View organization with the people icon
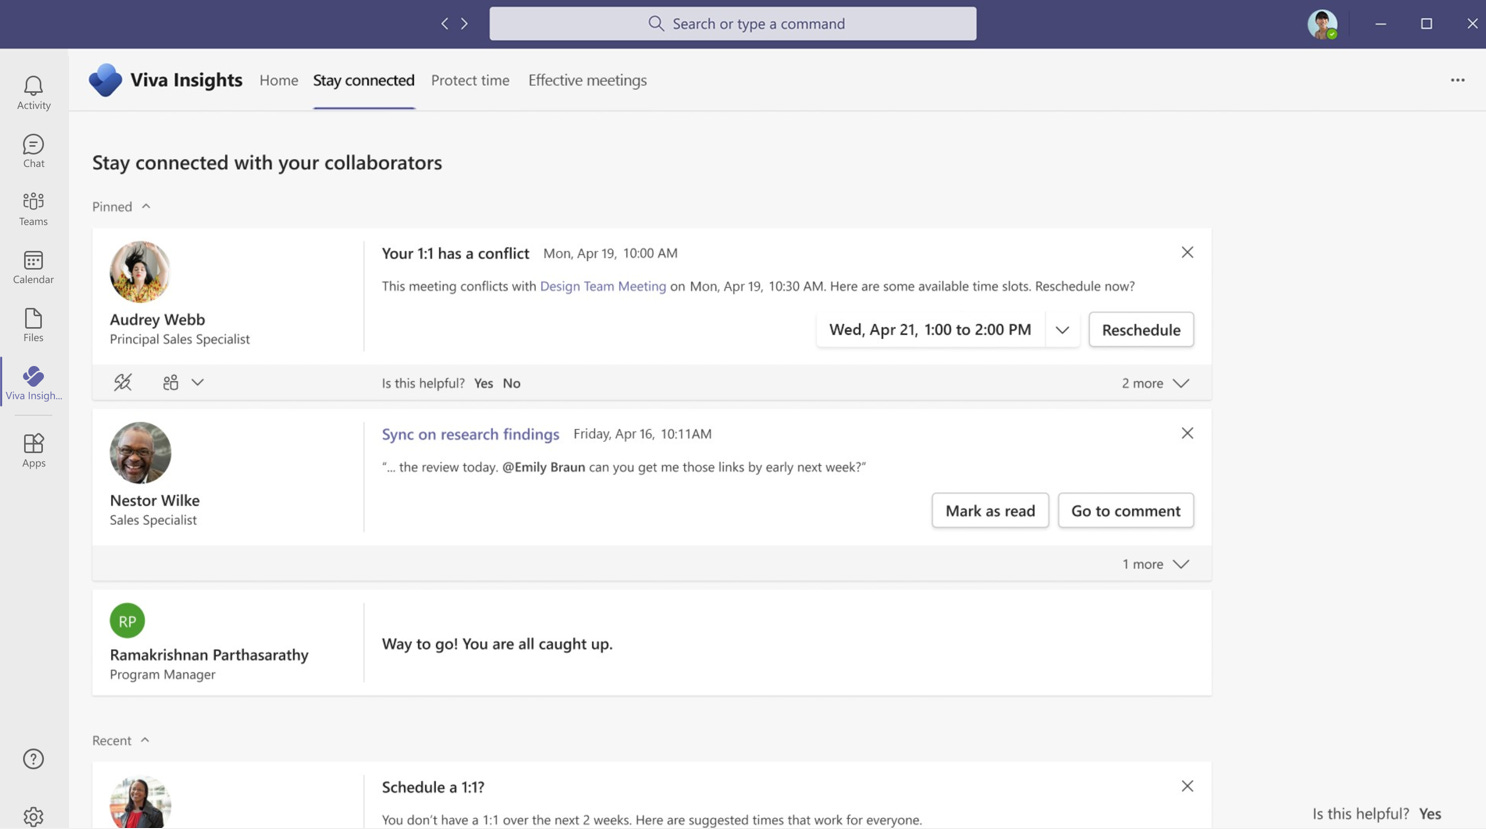 coord(170,382)
